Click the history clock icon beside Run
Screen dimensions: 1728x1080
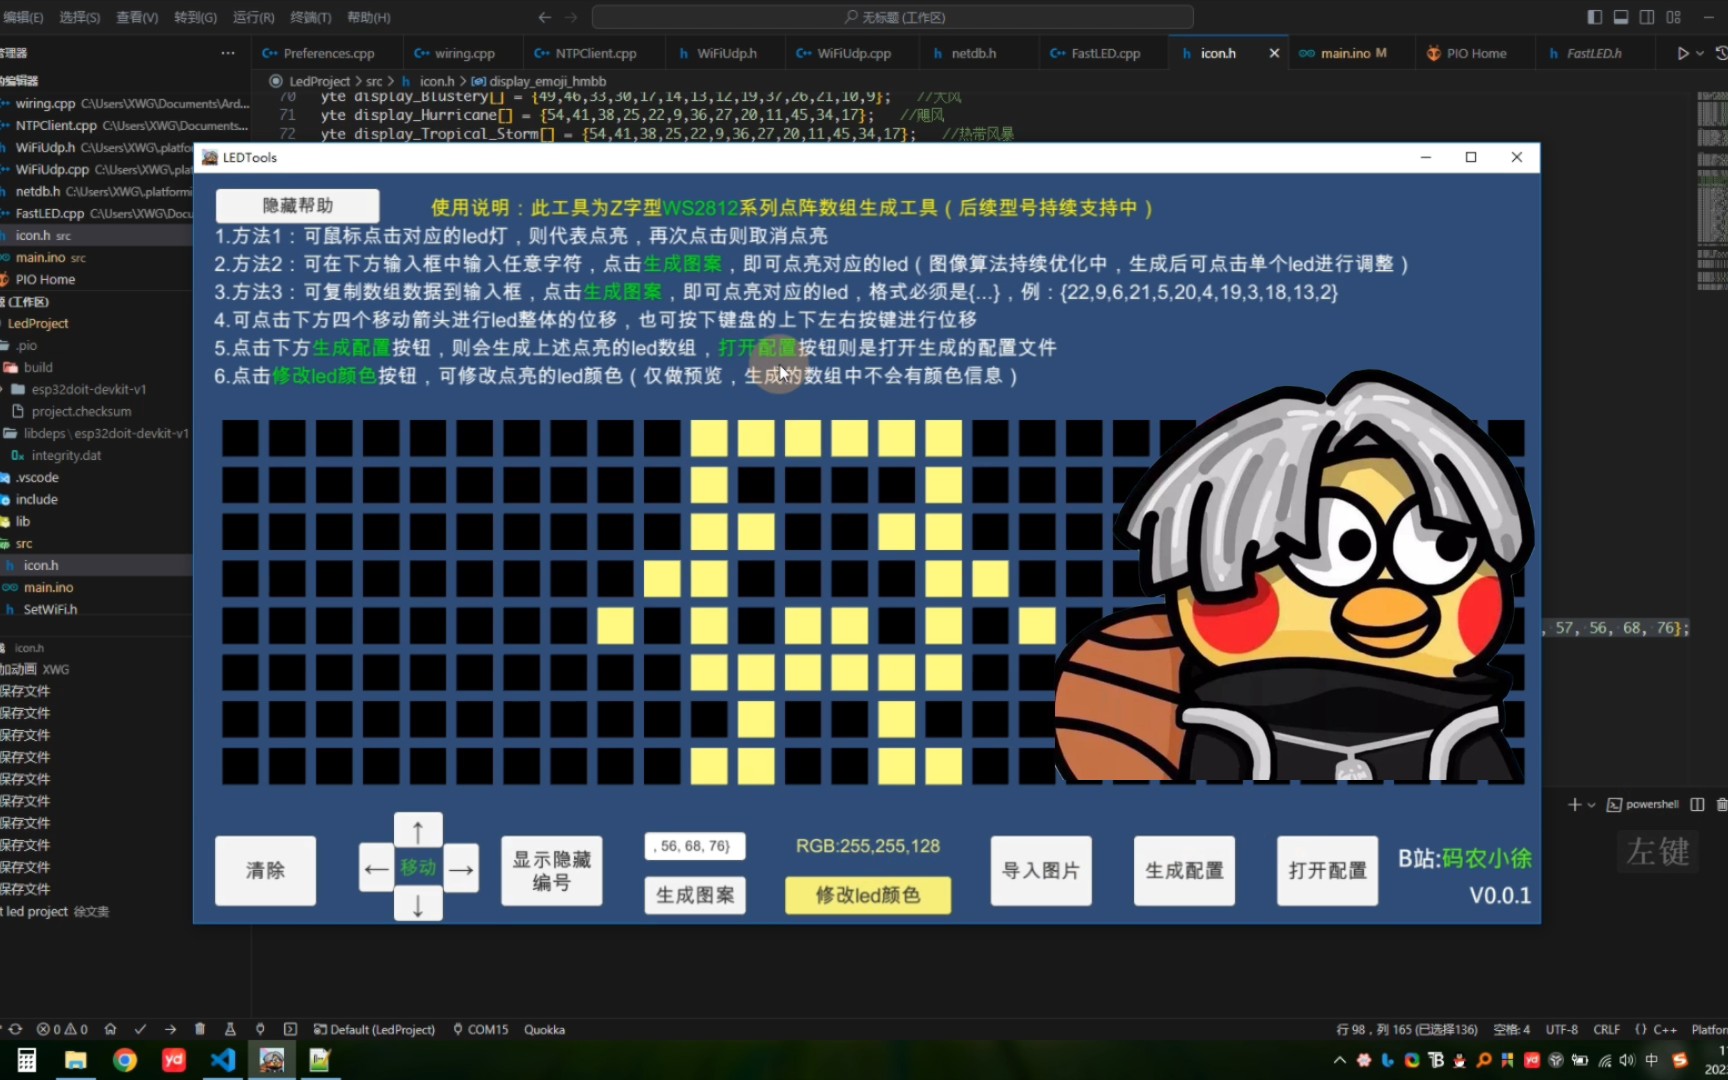coord(1721,53)
